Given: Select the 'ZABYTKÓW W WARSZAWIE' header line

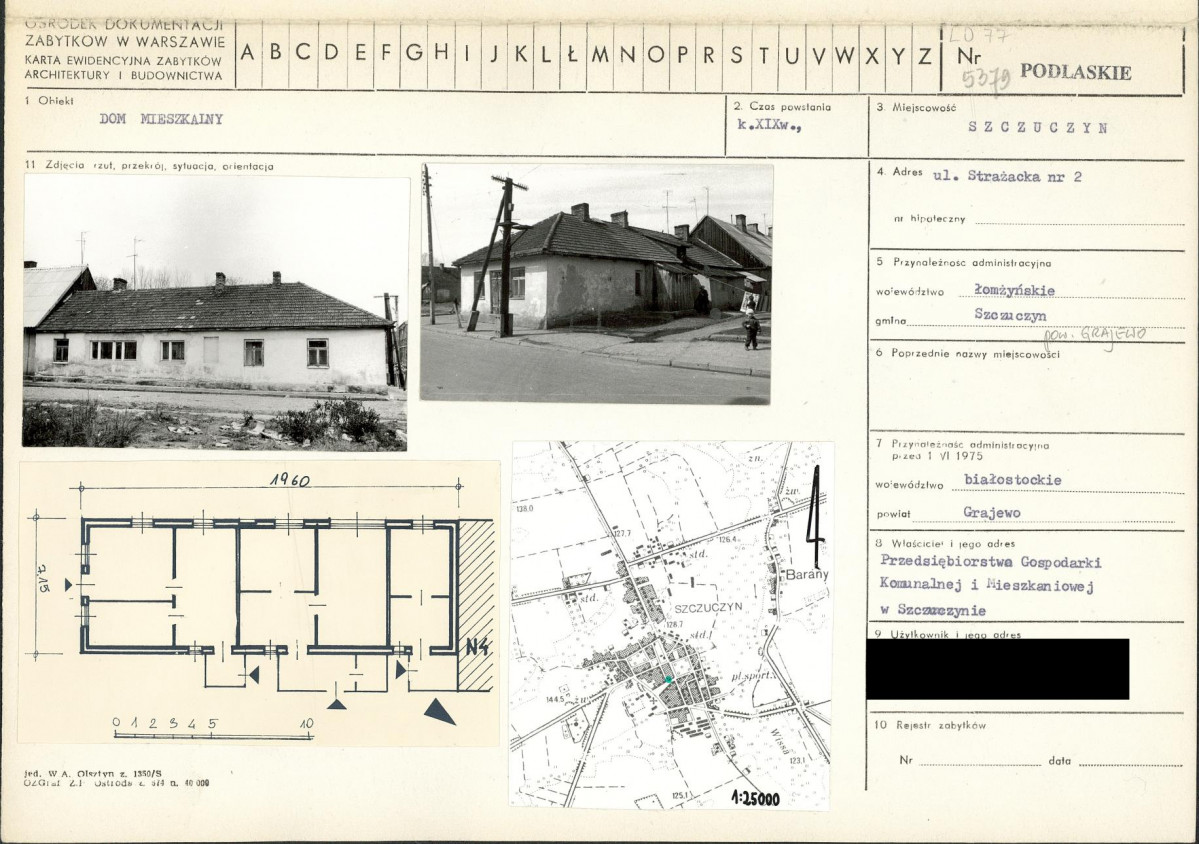Looking at the screenshot, I should [x=125, y=41].
